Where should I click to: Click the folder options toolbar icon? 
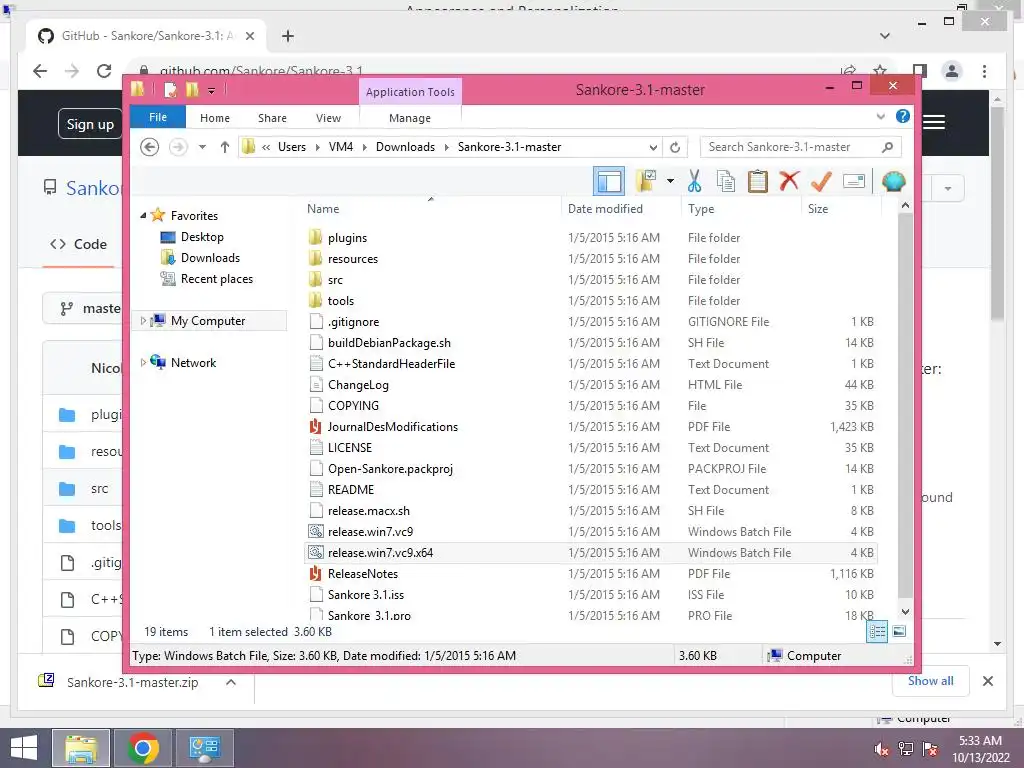coord(646,181)
